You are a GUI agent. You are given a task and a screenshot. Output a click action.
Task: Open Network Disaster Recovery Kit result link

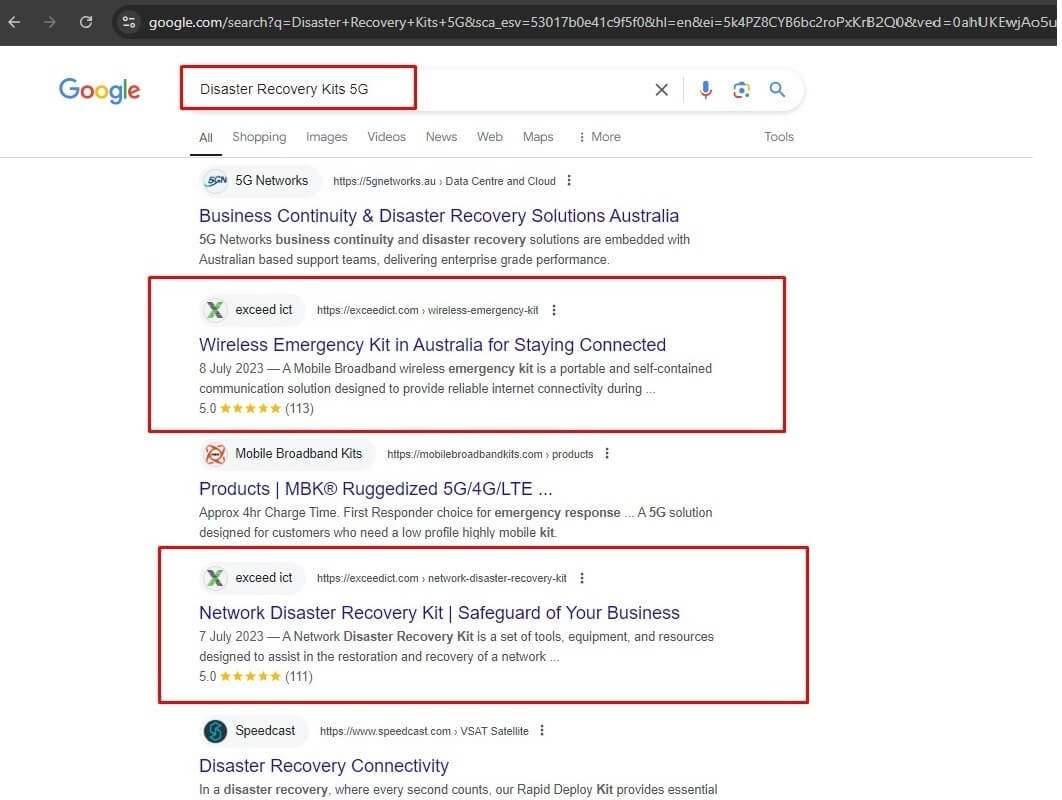pyautogui.click(x=439, y=613)
